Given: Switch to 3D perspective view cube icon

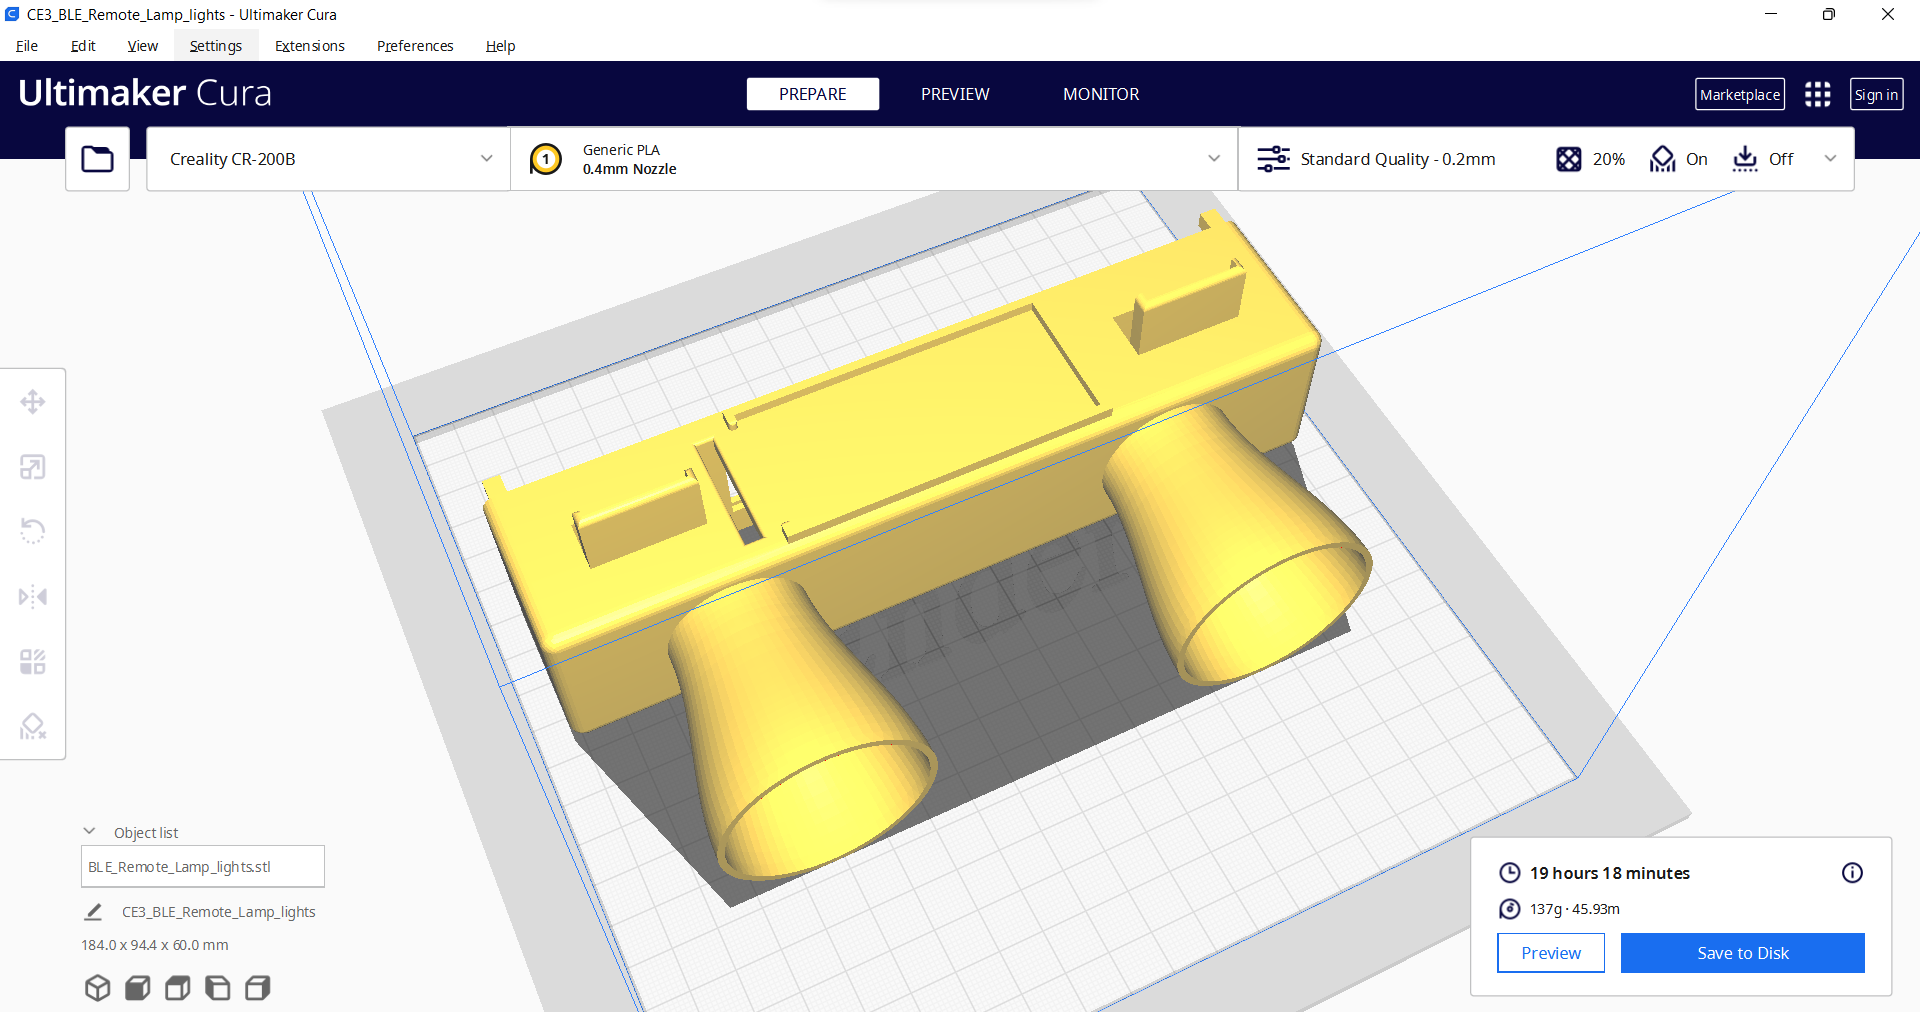Looking at the screenshot, I should pyautogui.click(x=97, y=988).
